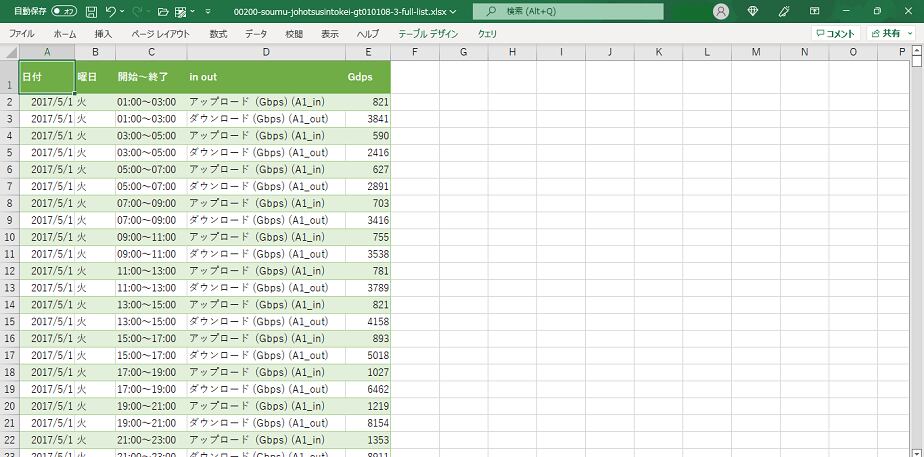Click the Save floppy disk icon

click(x=91, y=11)
